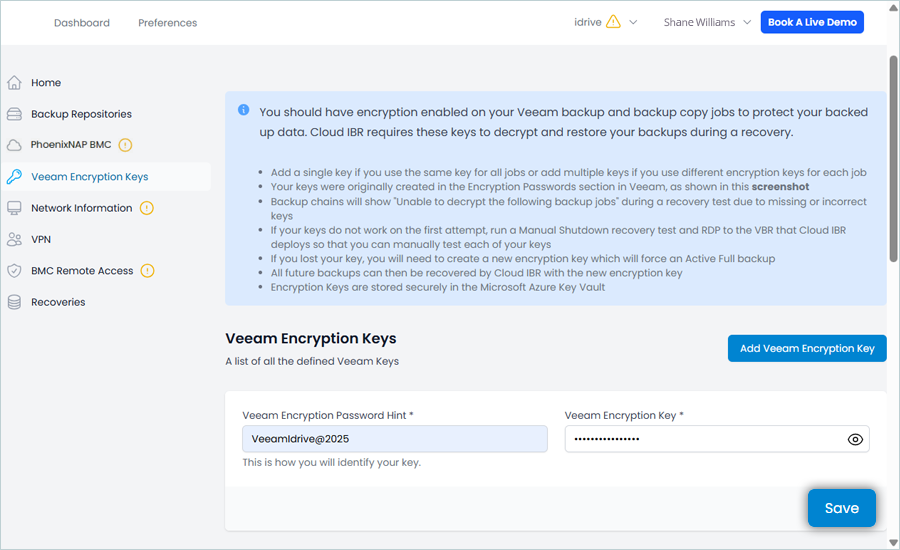This screenshot has width=900, height=550.
Task: Open the Preferences tab
Action: coord(168,23)
